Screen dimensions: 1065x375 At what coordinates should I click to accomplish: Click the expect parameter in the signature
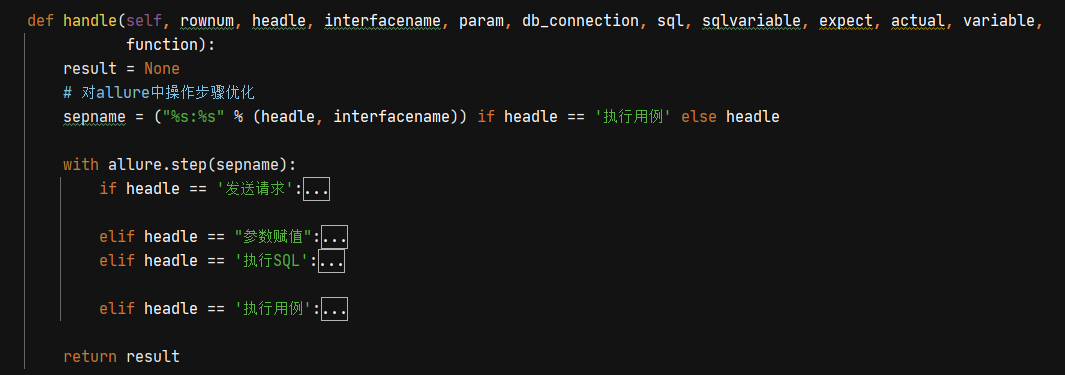(x=846, y=21)
